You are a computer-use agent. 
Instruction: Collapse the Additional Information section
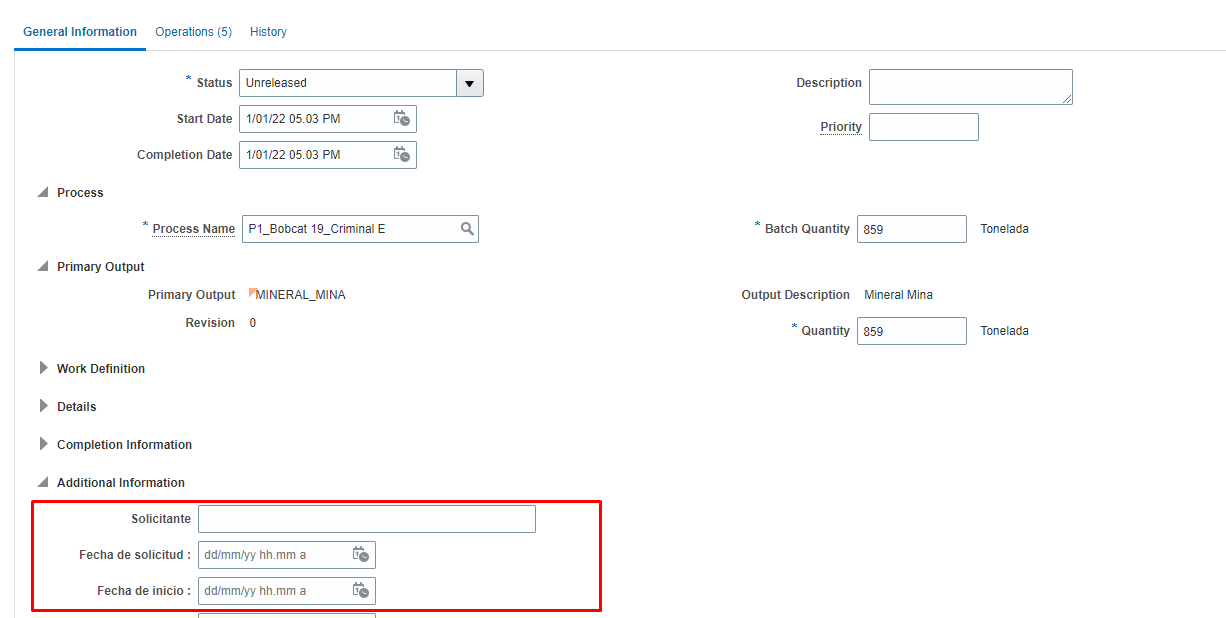(x=41, y=482)
